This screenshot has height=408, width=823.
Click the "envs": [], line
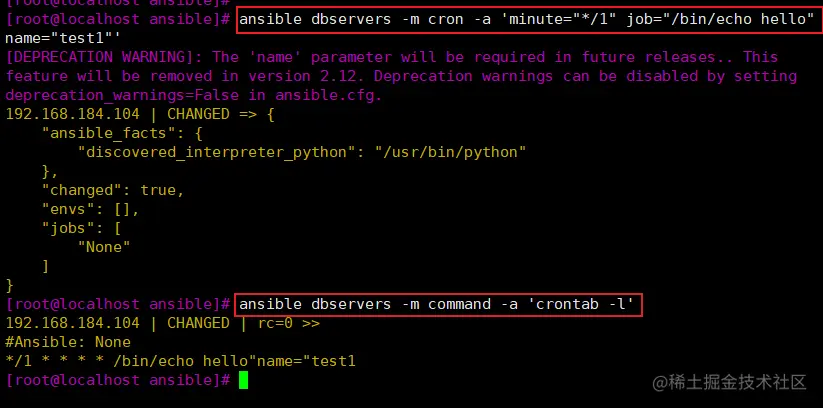(91, 210)
